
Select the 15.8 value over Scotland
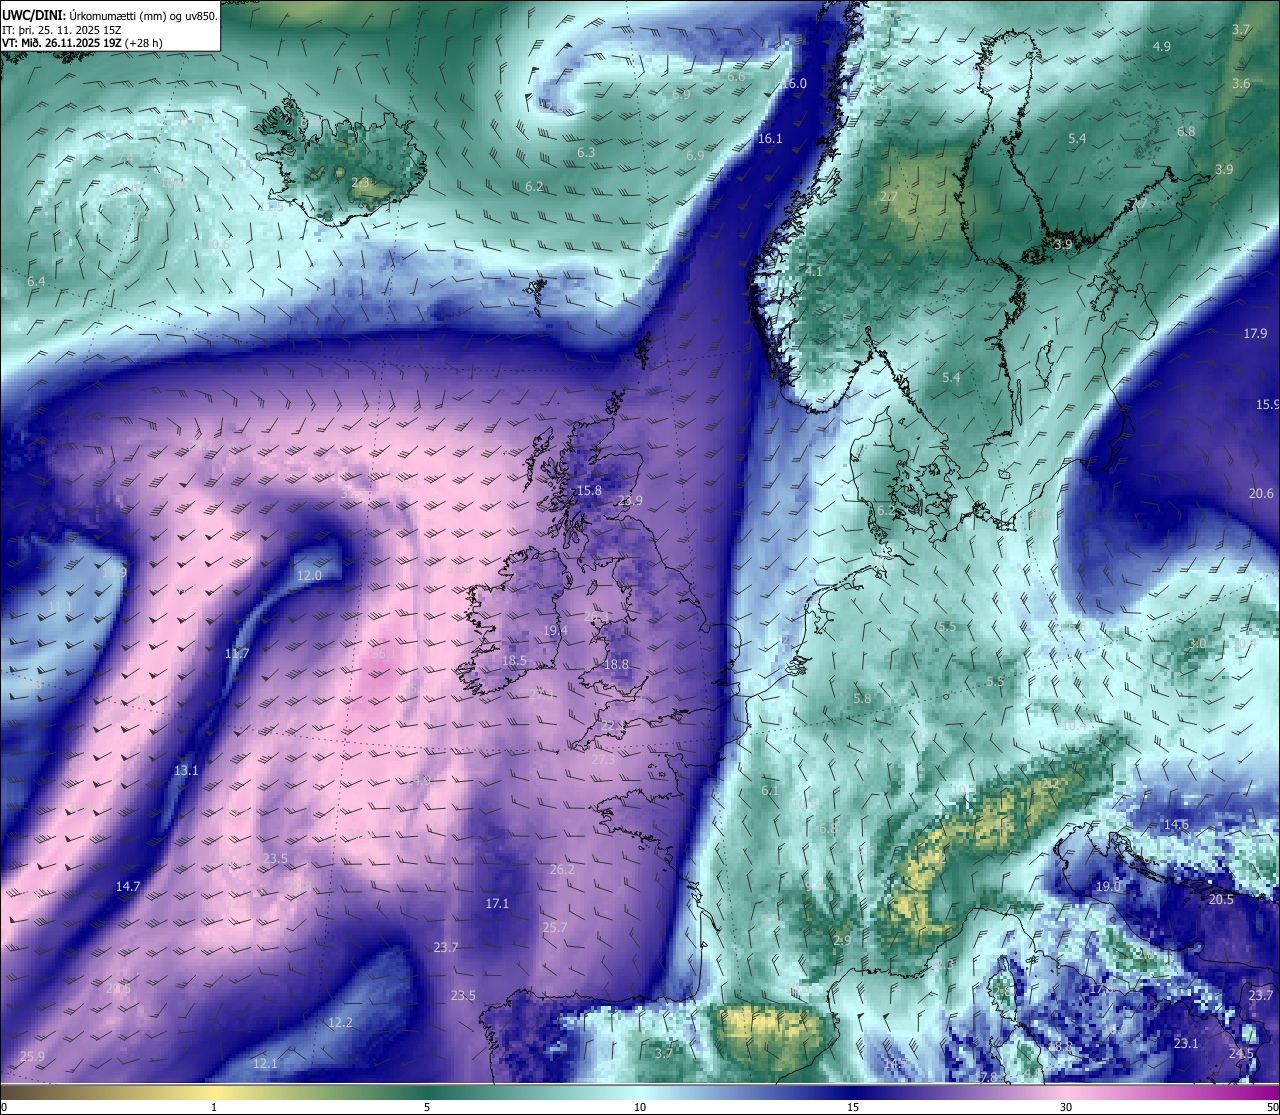point(590,491)
